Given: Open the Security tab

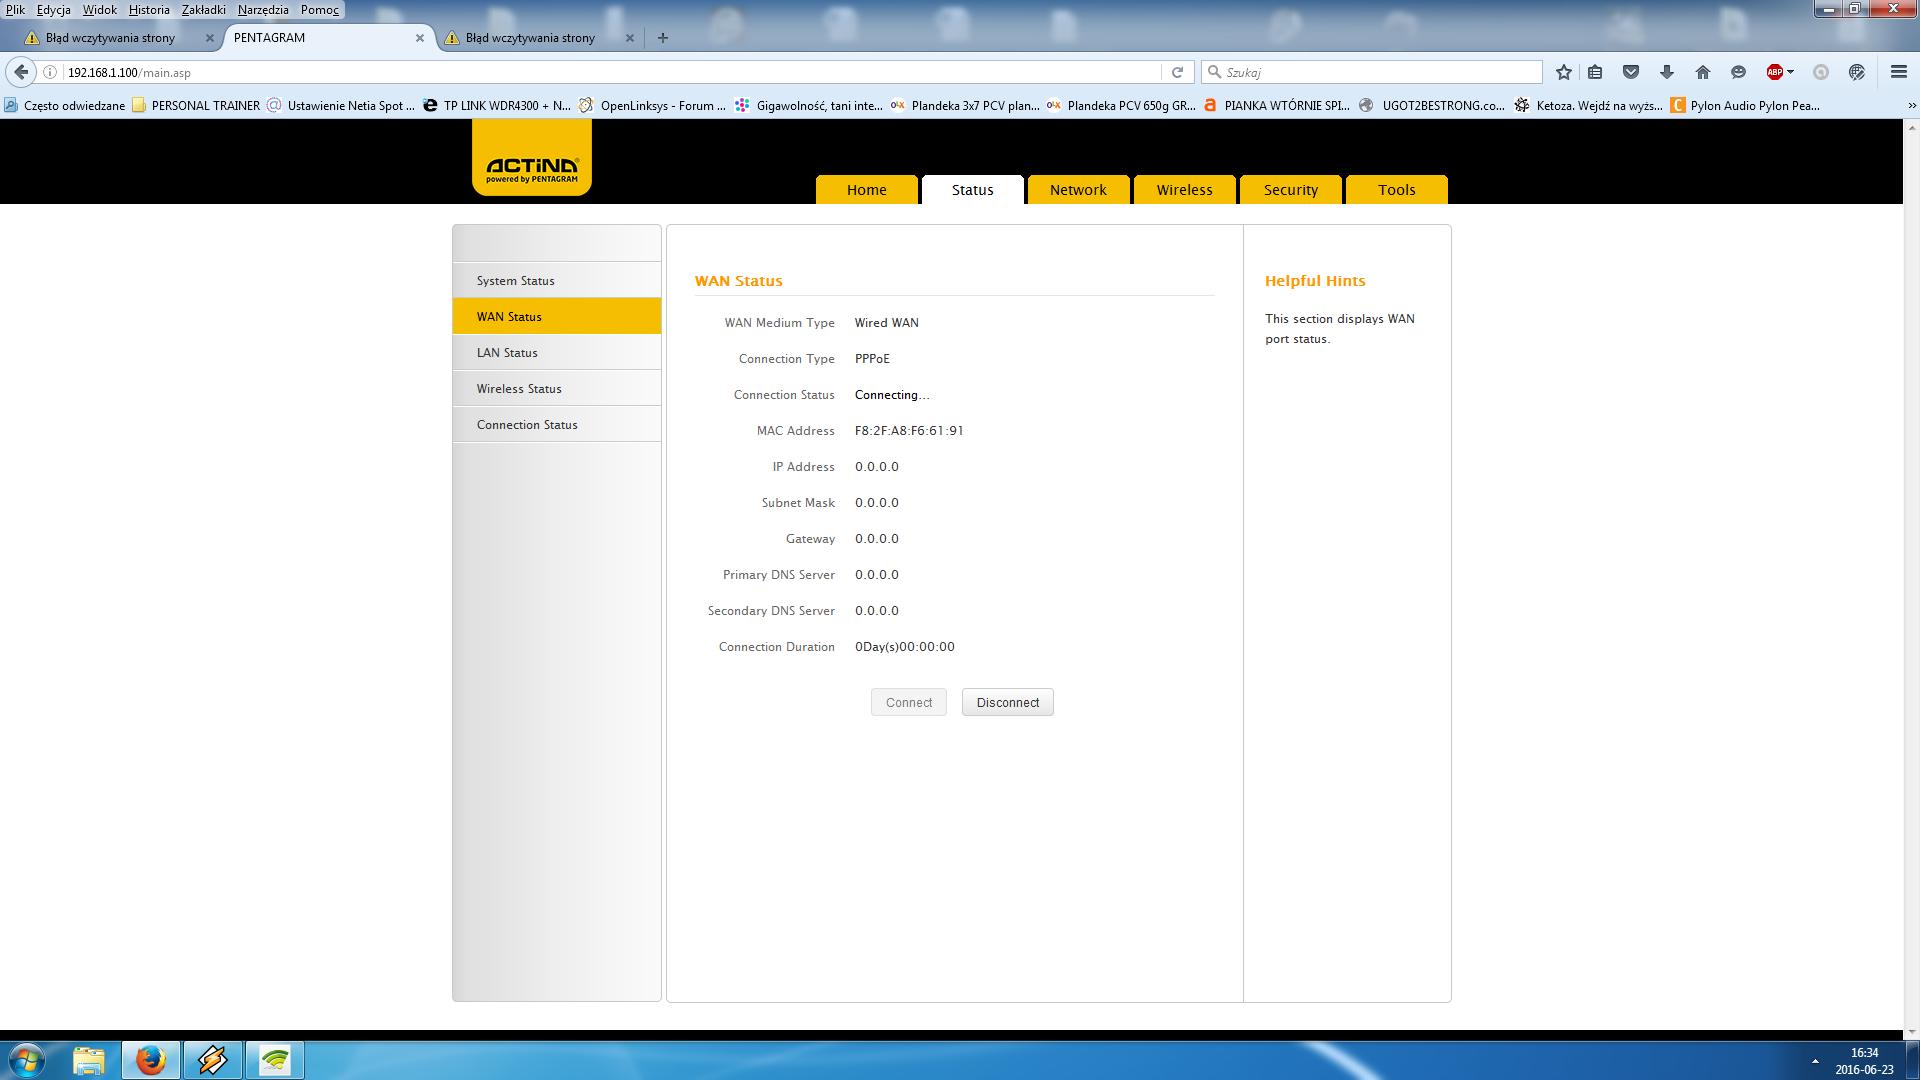Looking at the screenshot, I should pyautogui.click(x=1290, y=190).
